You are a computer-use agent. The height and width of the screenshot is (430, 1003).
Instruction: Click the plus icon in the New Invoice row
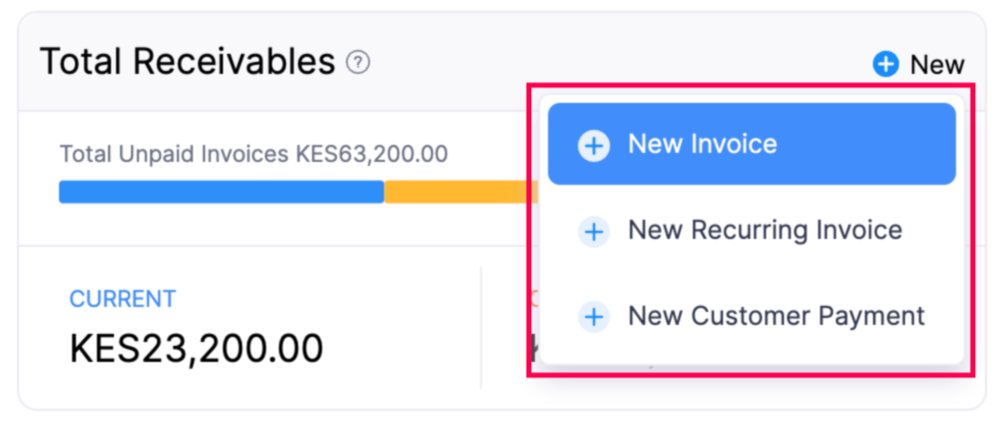593,145
